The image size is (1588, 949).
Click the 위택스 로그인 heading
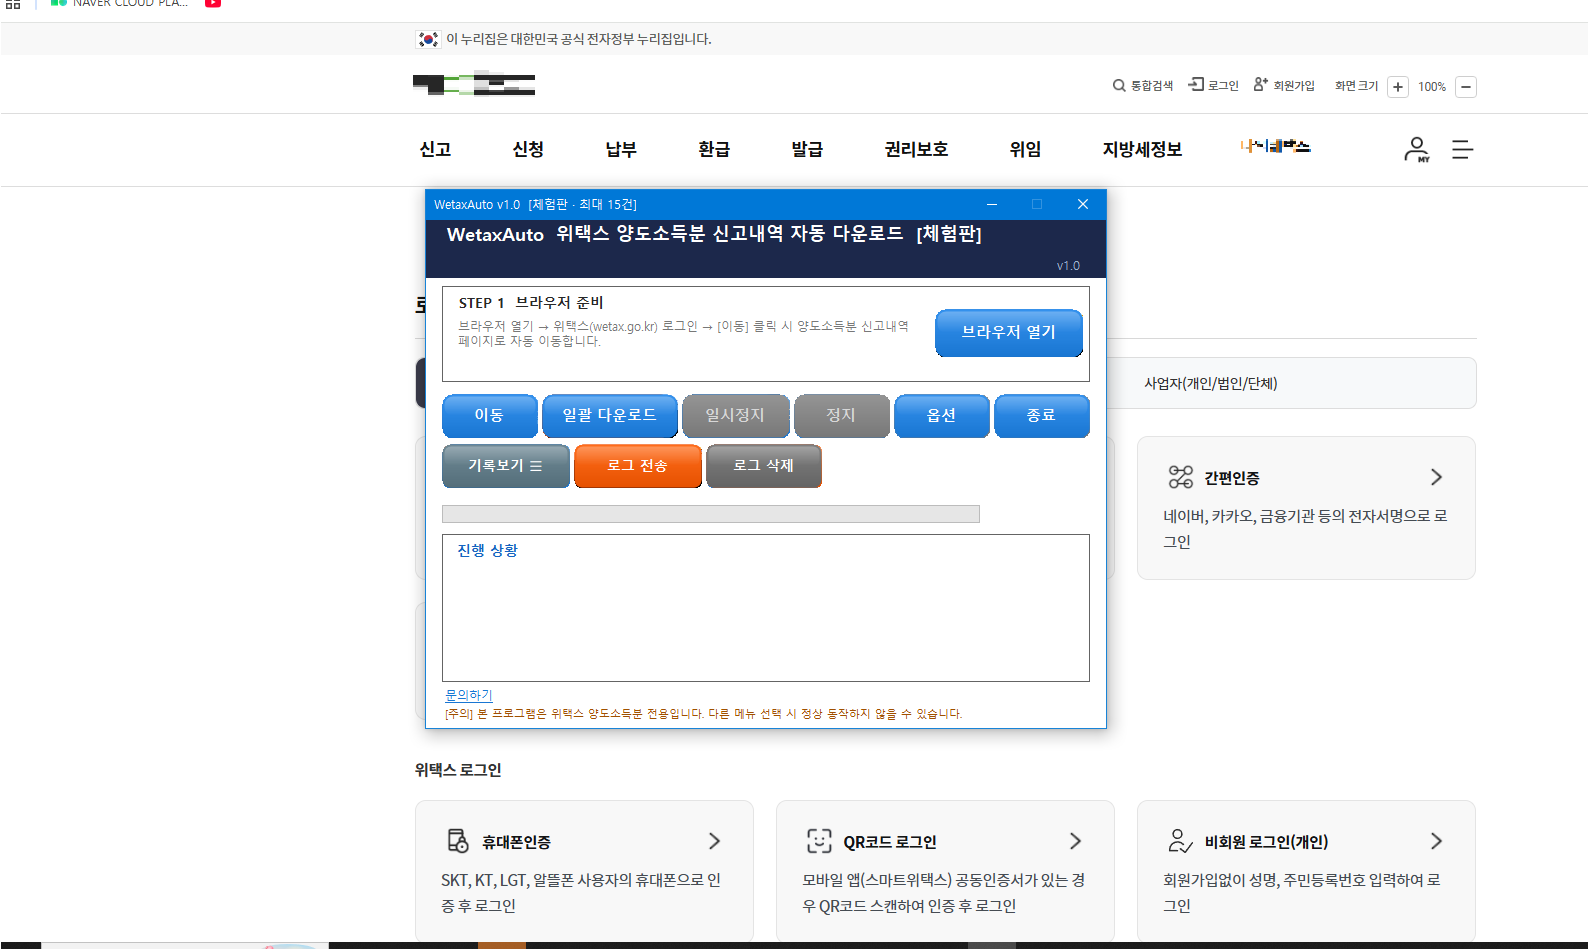[458, 770]
